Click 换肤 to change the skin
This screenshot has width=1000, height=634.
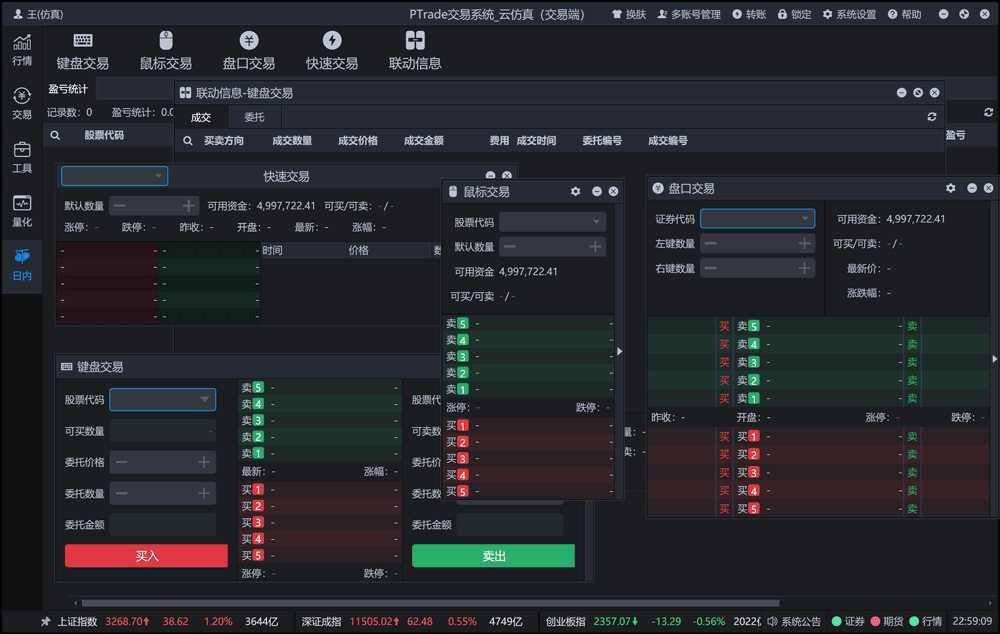point(629,14)
